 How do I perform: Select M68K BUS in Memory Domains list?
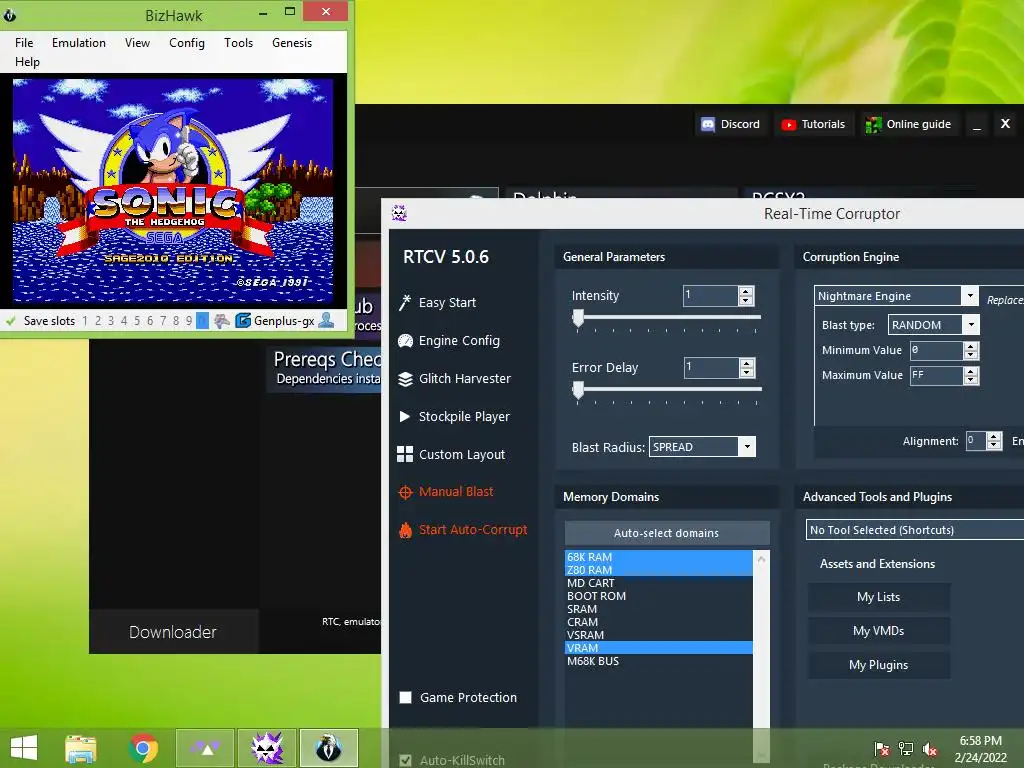[658, 661]
